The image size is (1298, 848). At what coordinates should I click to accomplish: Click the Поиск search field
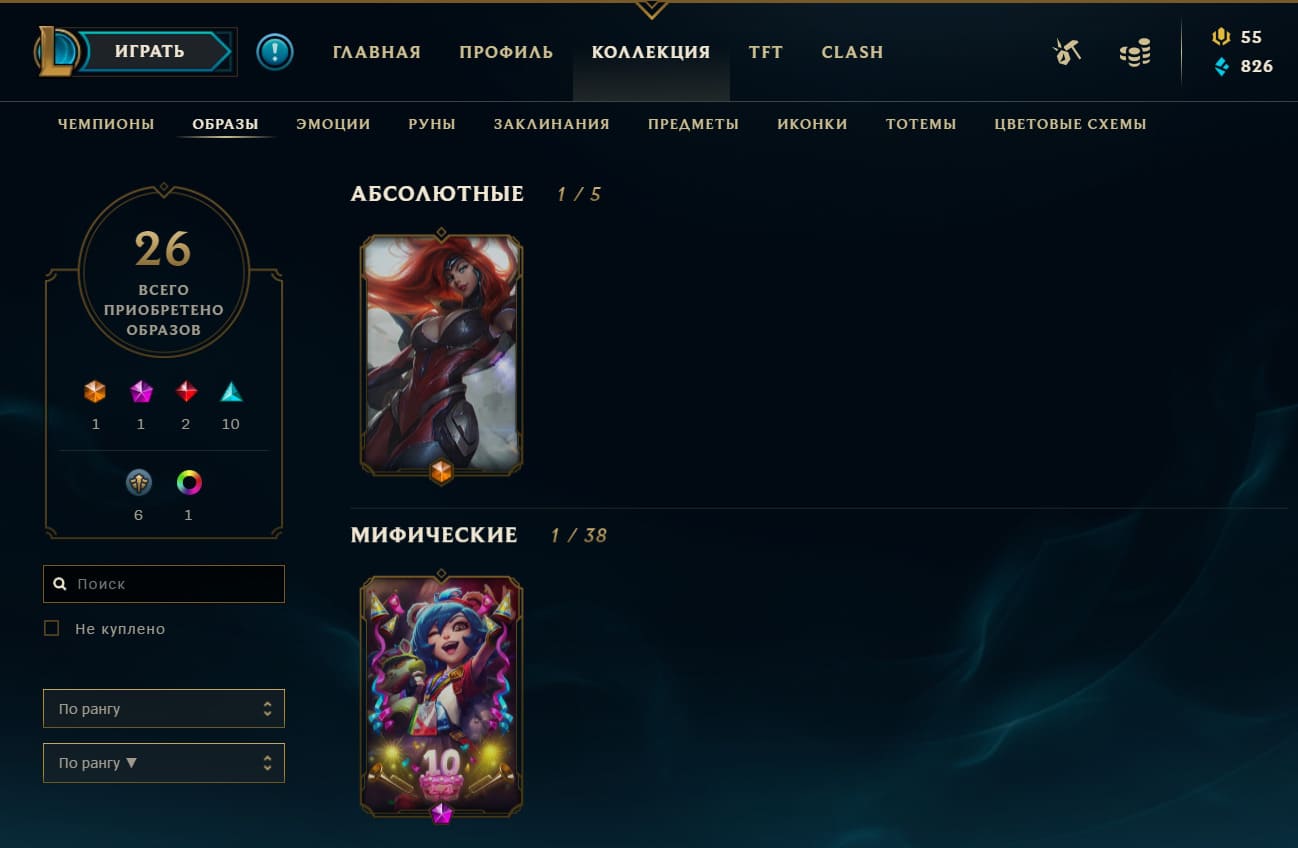[x=164, y=584]
